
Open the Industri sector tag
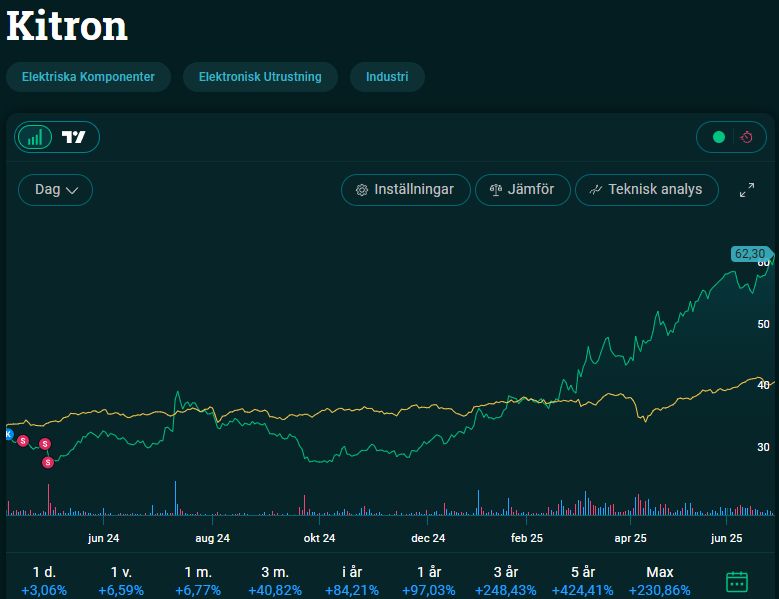[387, 77]
